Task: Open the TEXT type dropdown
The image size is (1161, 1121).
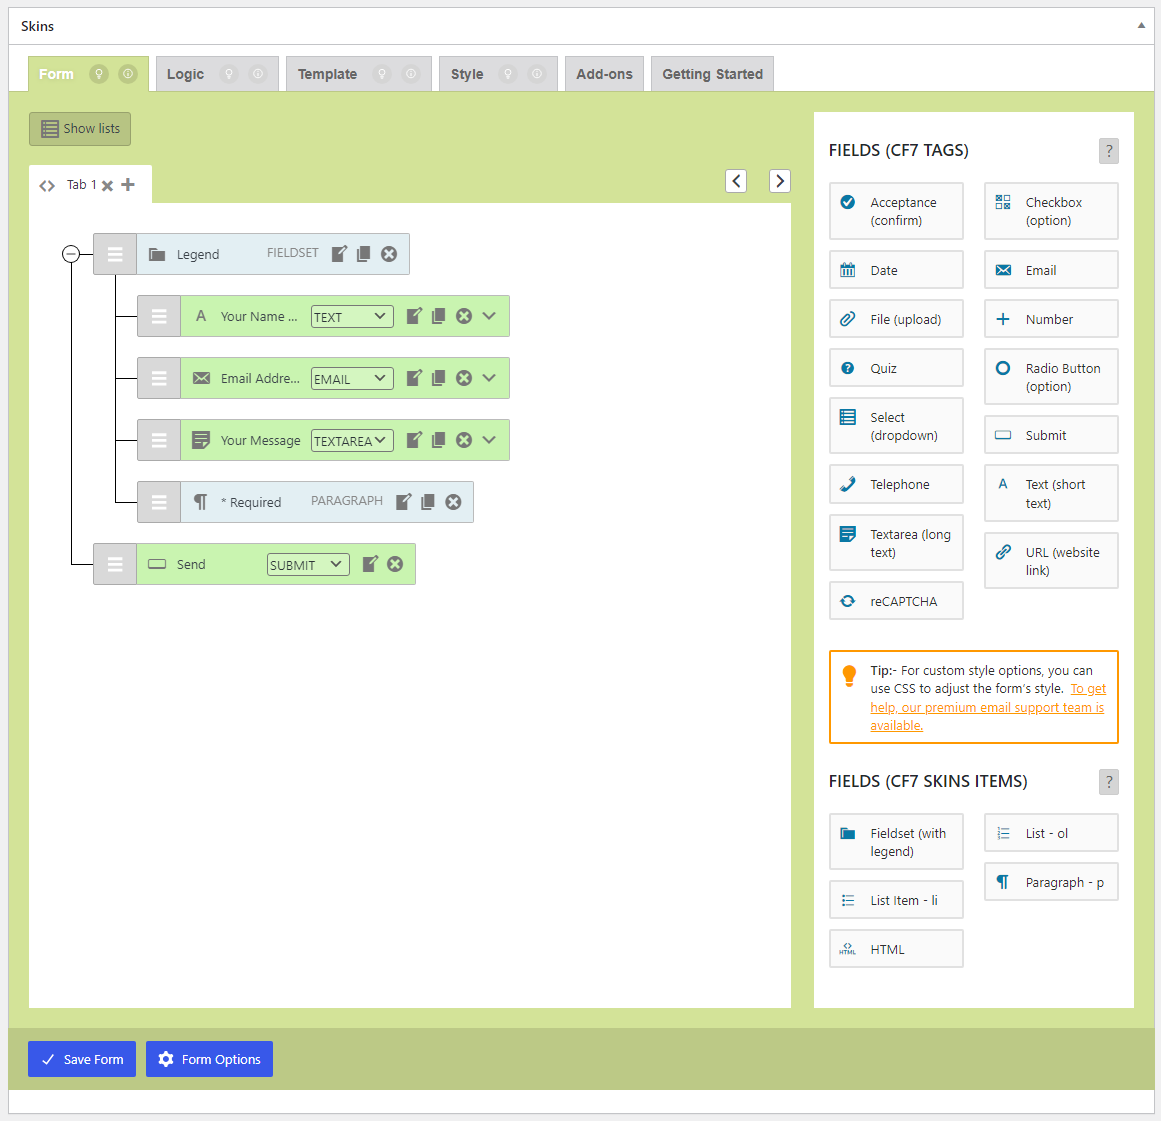Action: point(352,317)
